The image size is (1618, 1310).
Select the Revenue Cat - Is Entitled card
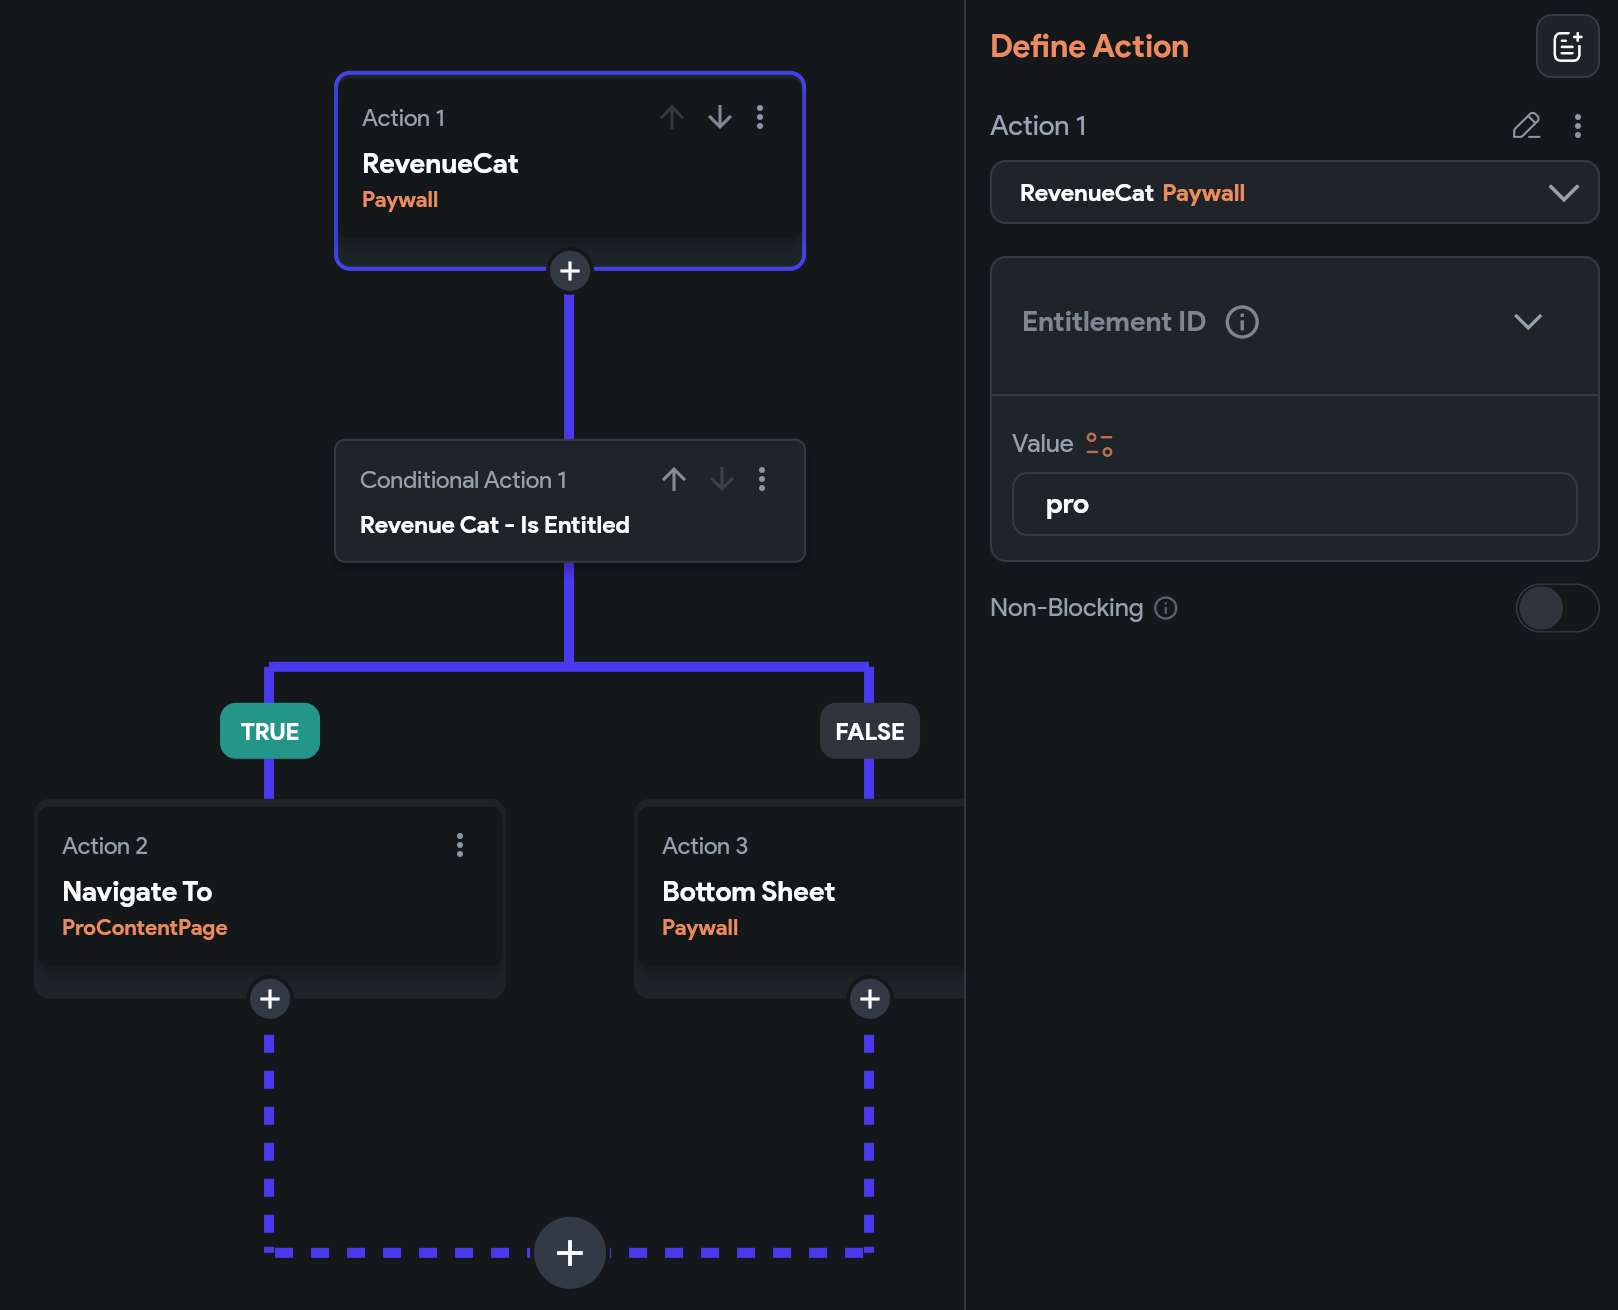(570, 501)
